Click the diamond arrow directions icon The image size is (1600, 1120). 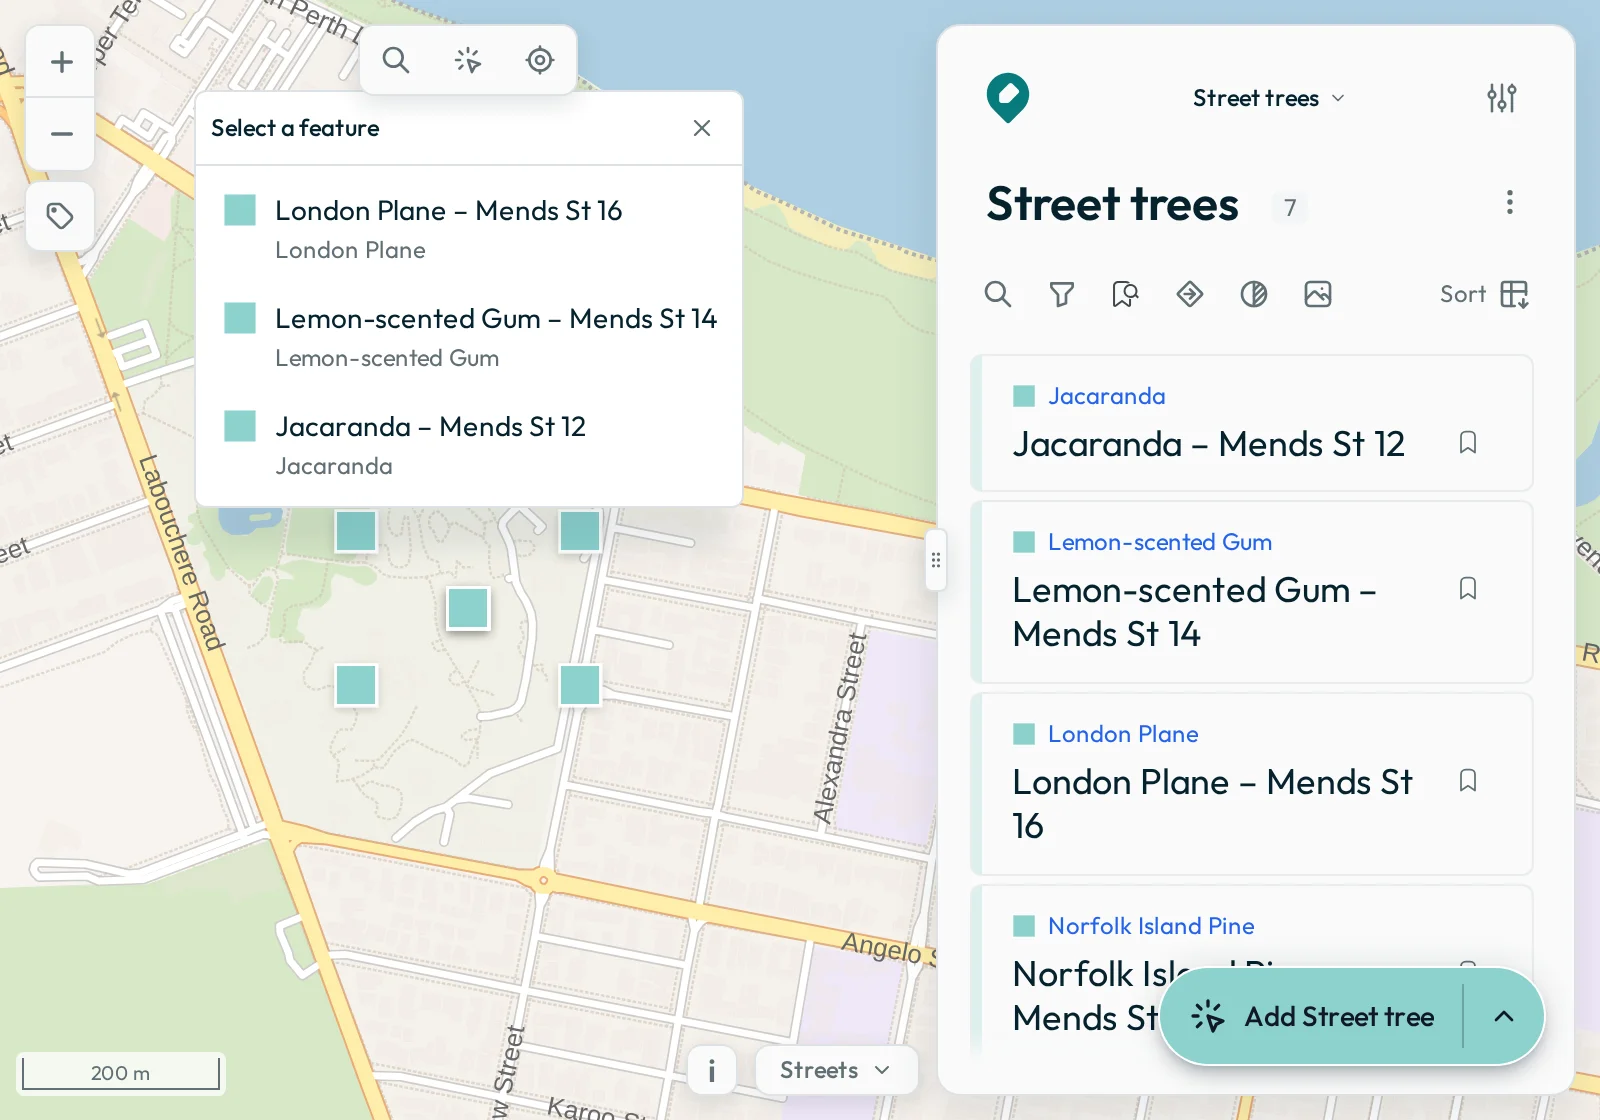click(x=1190, y=294)
